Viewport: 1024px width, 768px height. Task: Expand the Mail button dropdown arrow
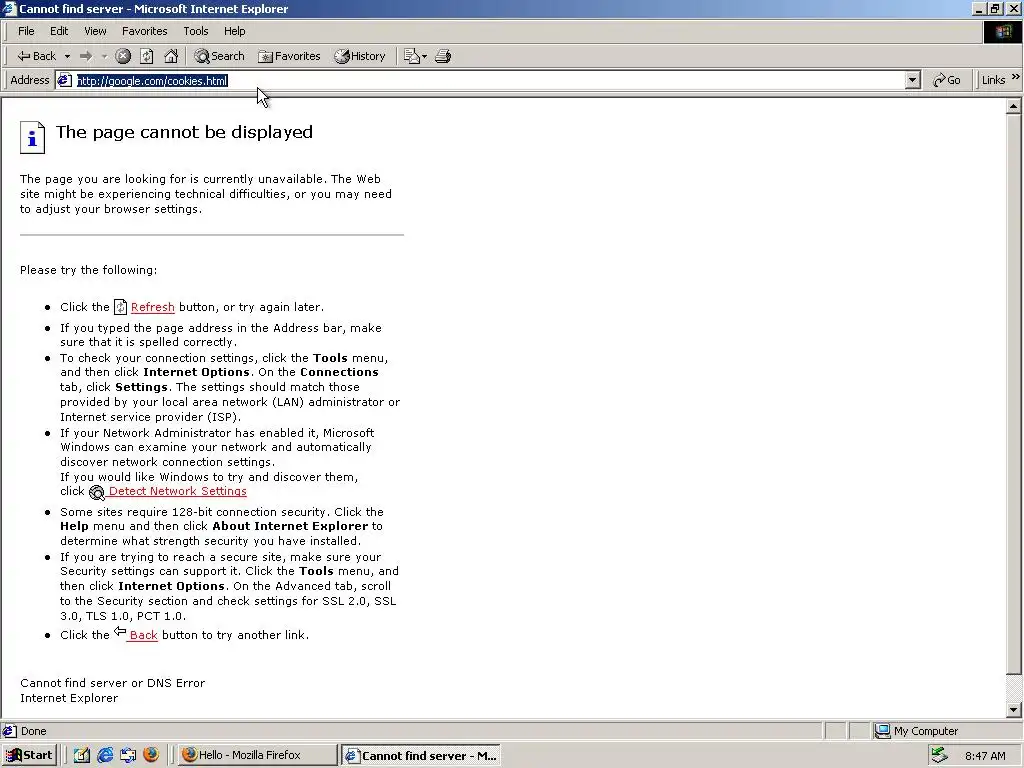[424, 57]
